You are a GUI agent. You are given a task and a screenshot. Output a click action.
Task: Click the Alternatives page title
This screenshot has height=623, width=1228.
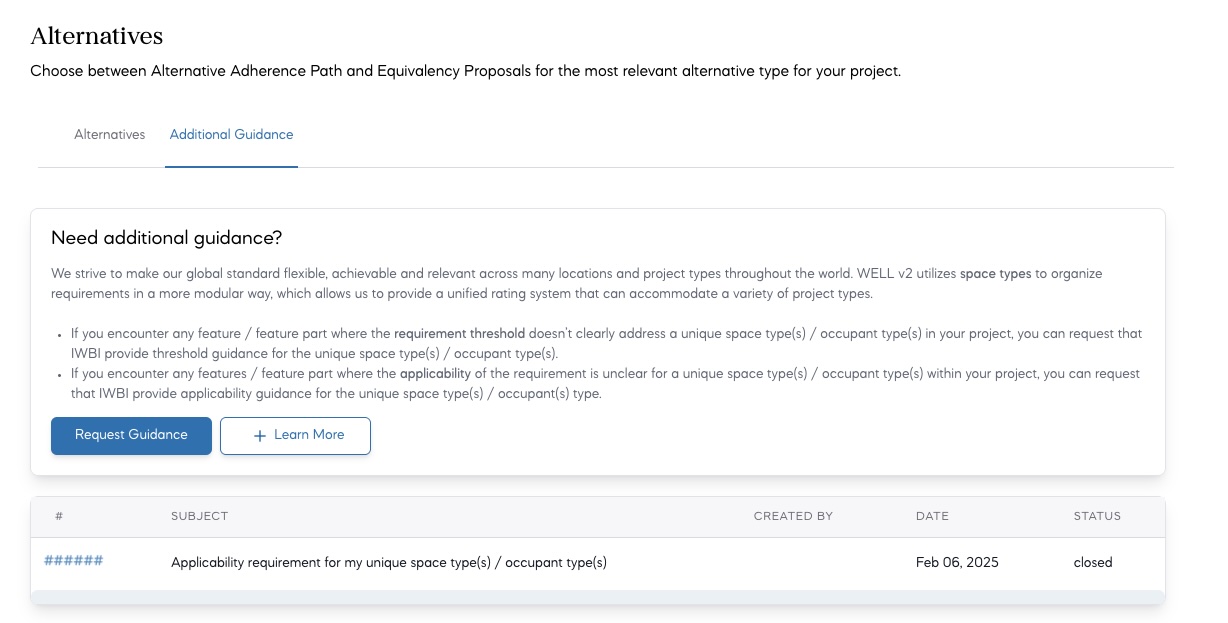(x=97, y=37)
